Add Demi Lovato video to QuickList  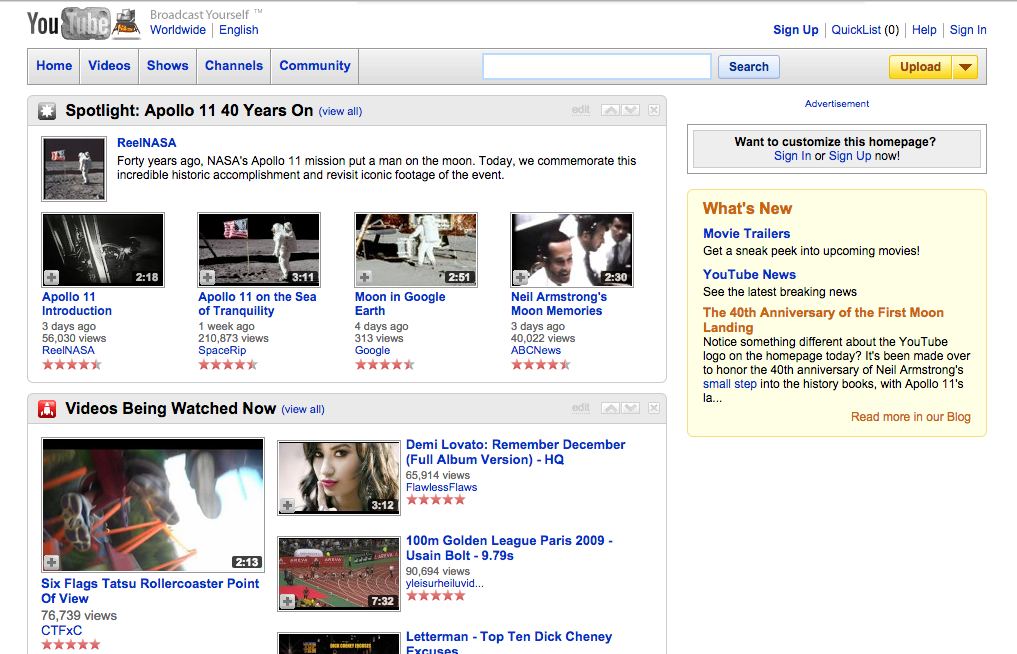287,505
